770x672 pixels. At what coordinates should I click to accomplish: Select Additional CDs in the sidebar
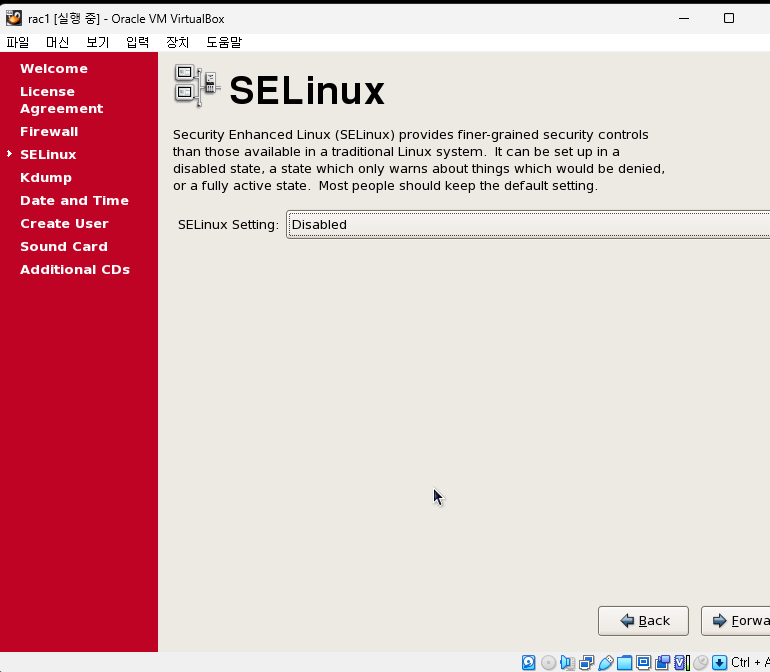75,270
